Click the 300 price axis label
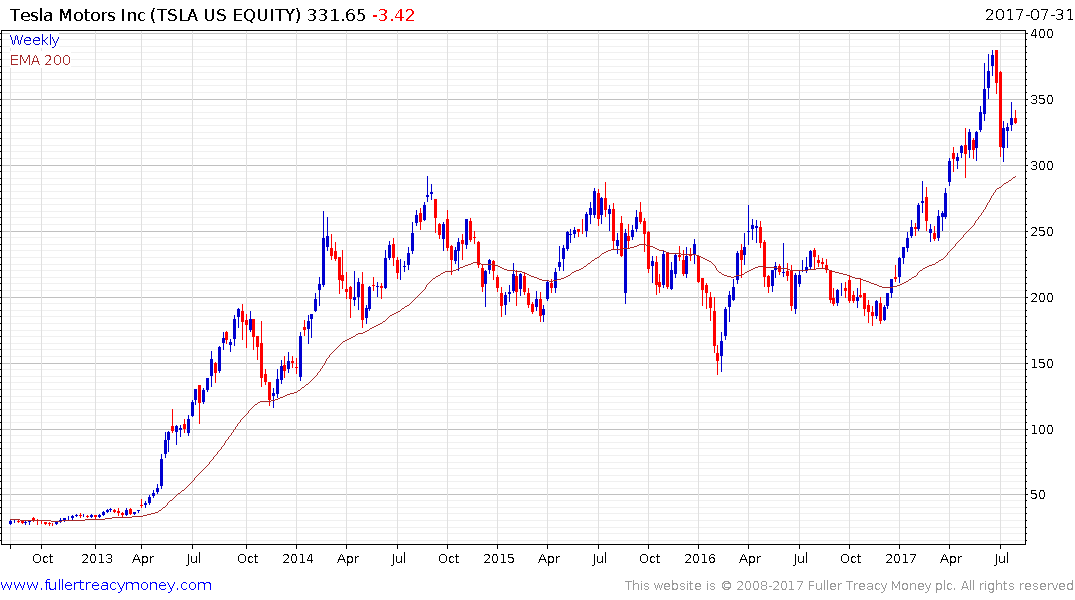The height and width of the screenshot is (600, 1075). coord(1043,165)
